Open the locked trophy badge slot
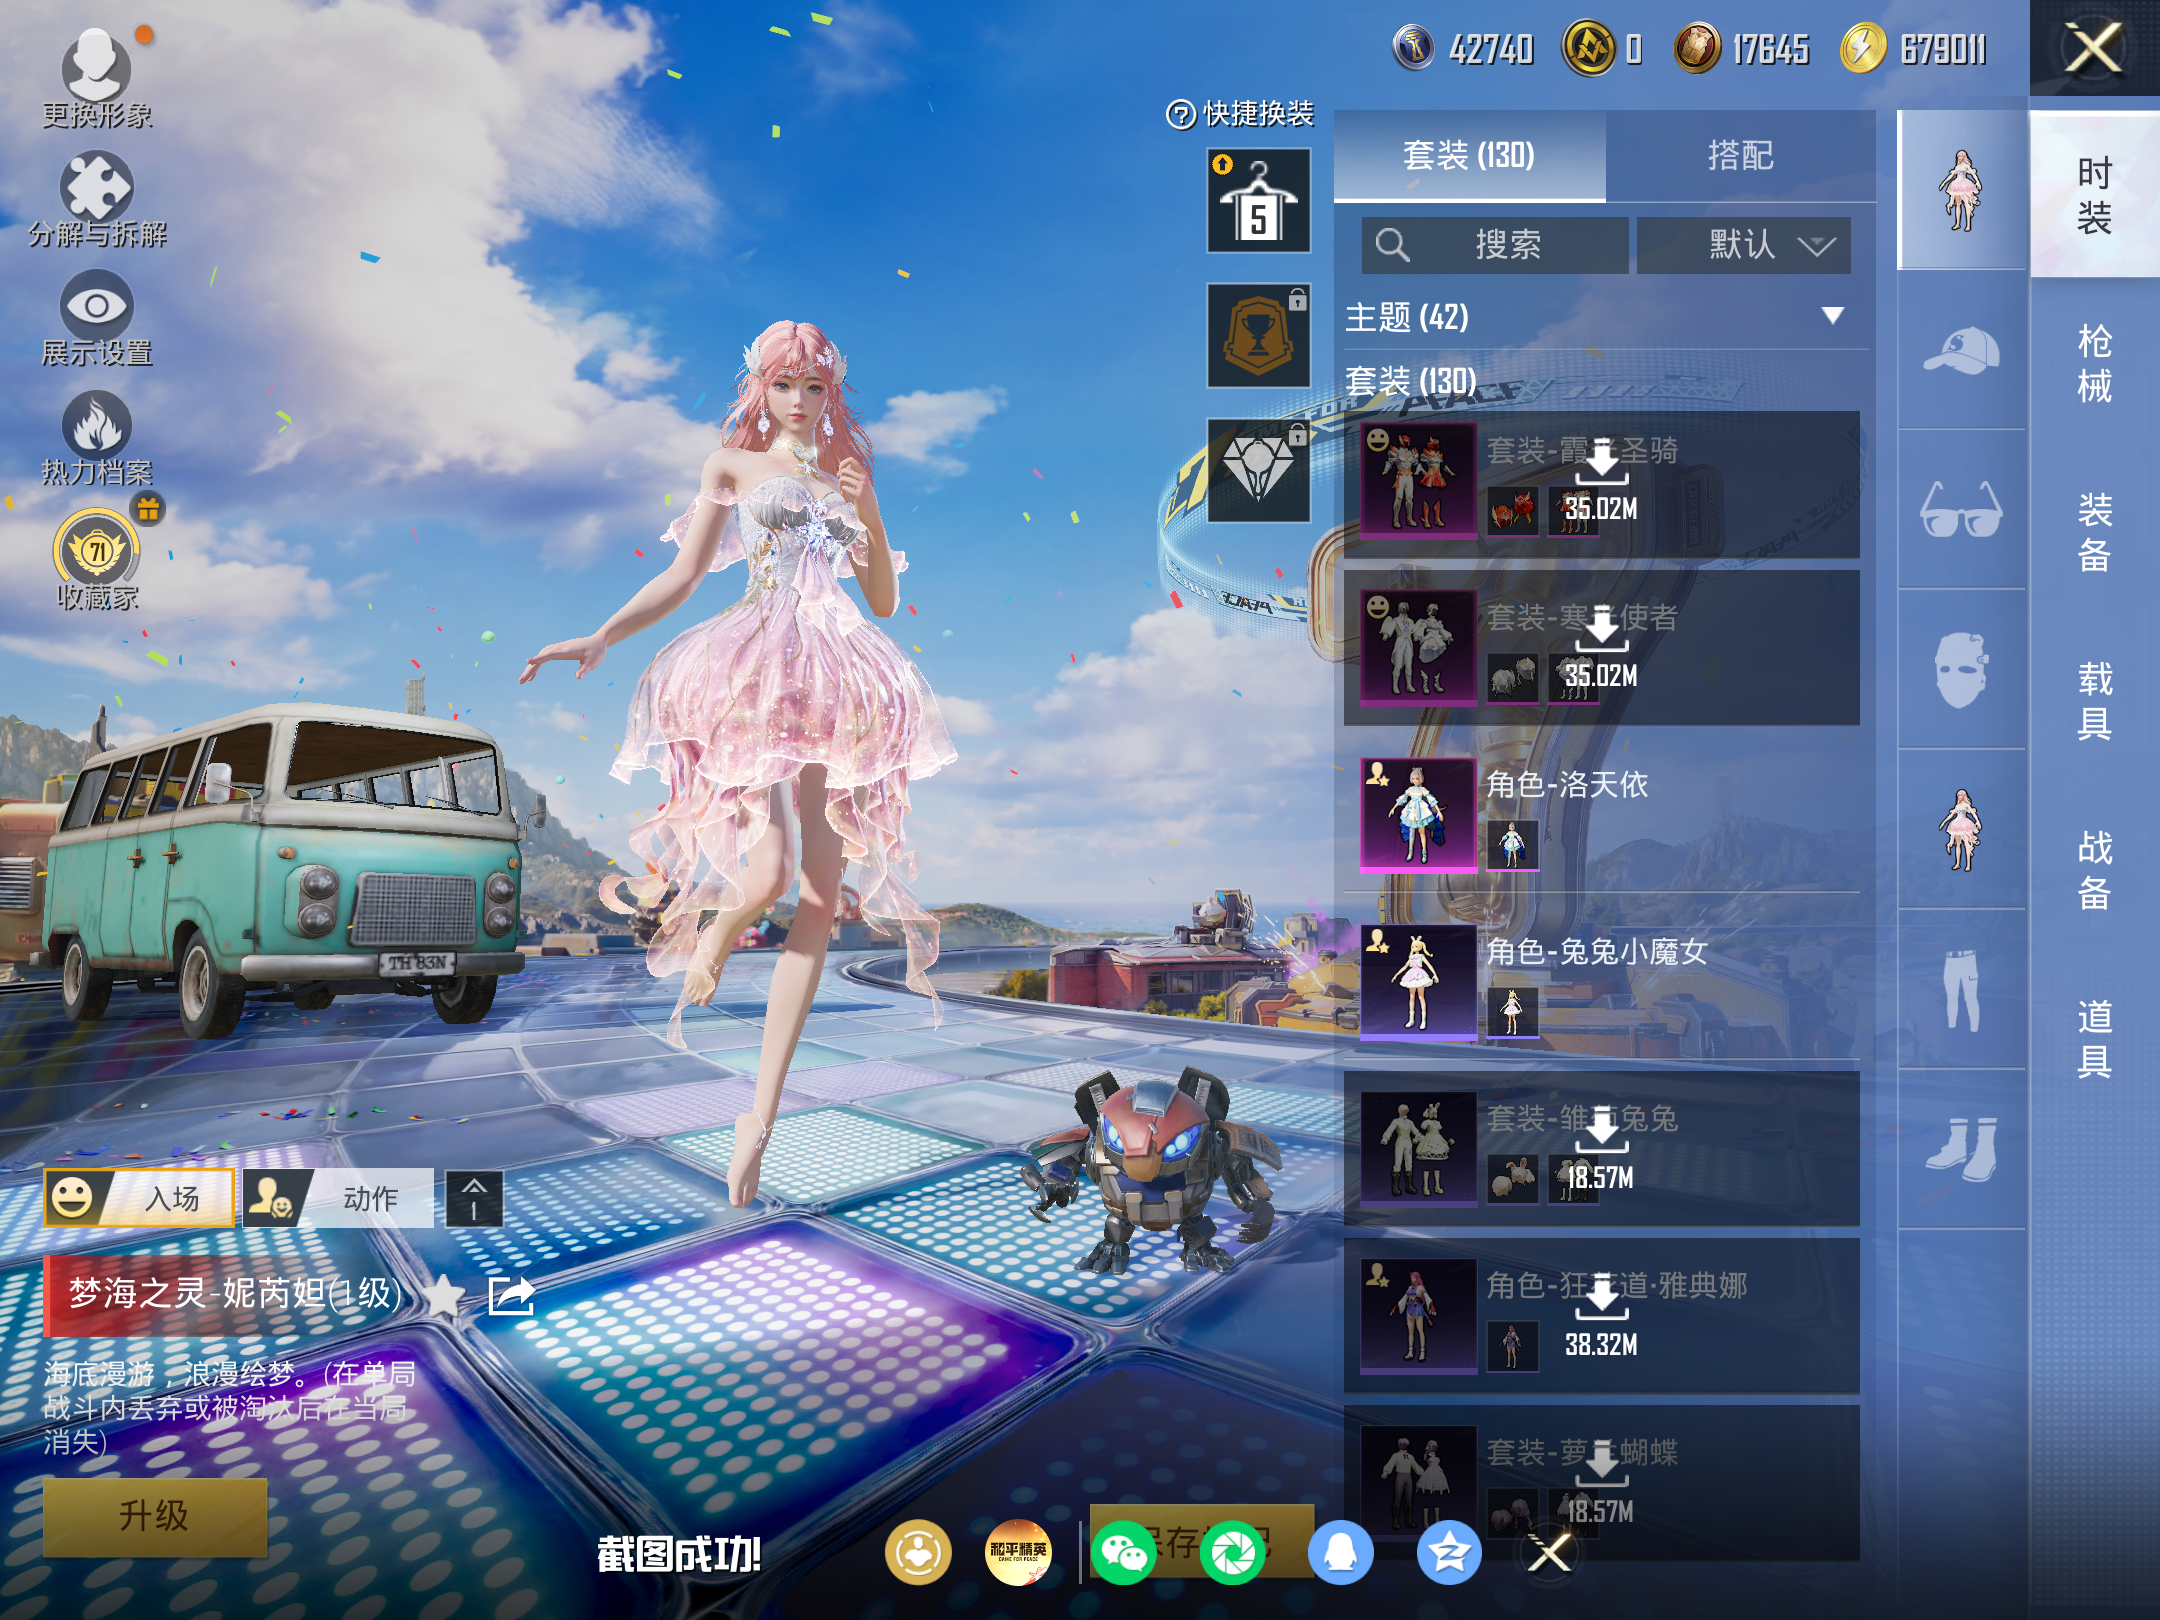 tap(1258, 335)
